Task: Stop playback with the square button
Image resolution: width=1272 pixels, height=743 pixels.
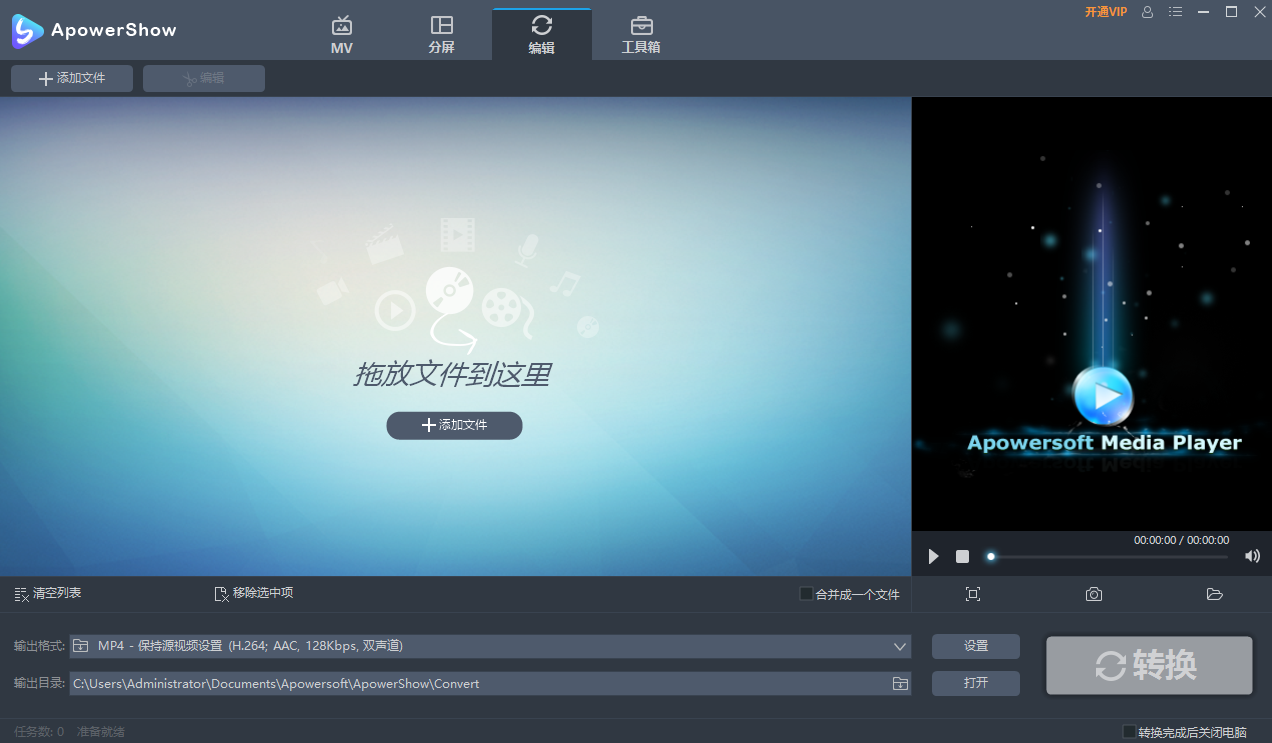Action: click(962, 556)
